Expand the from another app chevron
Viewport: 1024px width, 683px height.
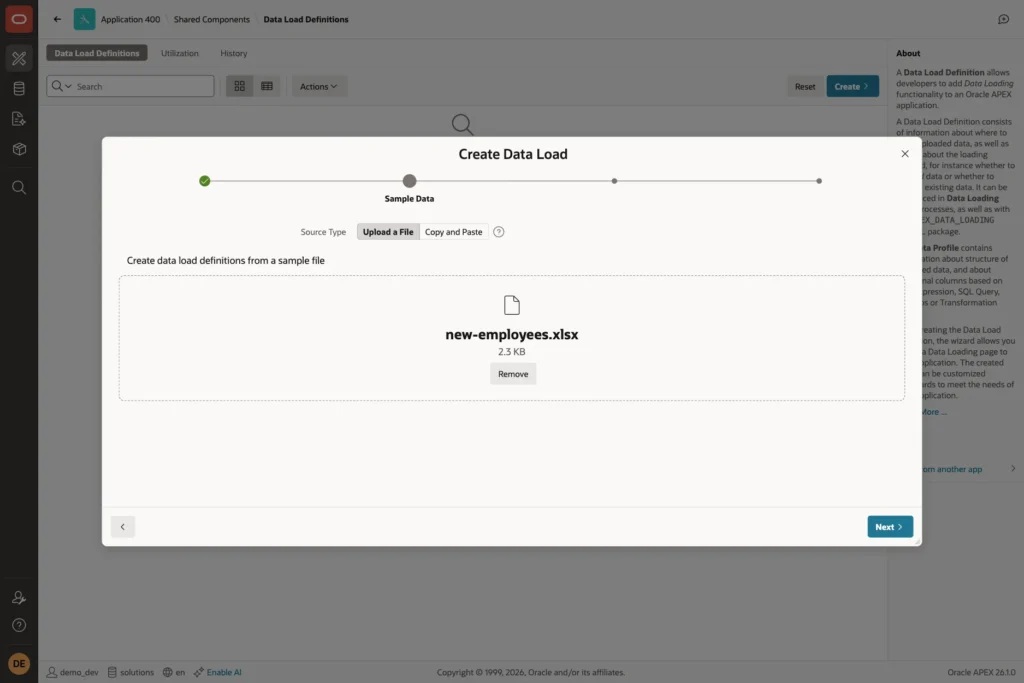[1013, 469]
